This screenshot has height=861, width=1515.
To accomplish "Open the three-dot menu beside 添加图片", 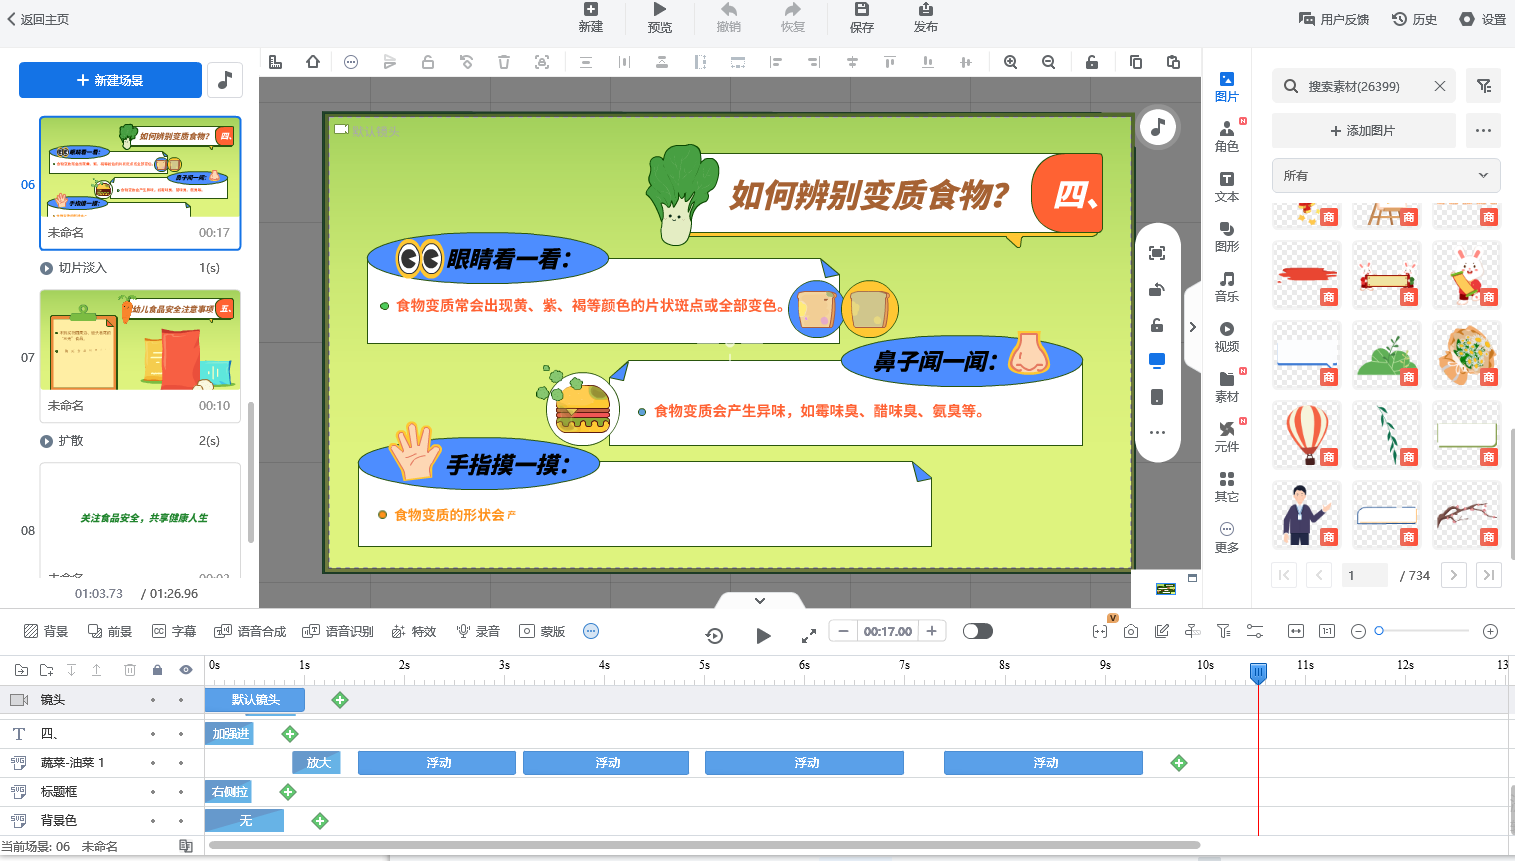I will 1483,130.
